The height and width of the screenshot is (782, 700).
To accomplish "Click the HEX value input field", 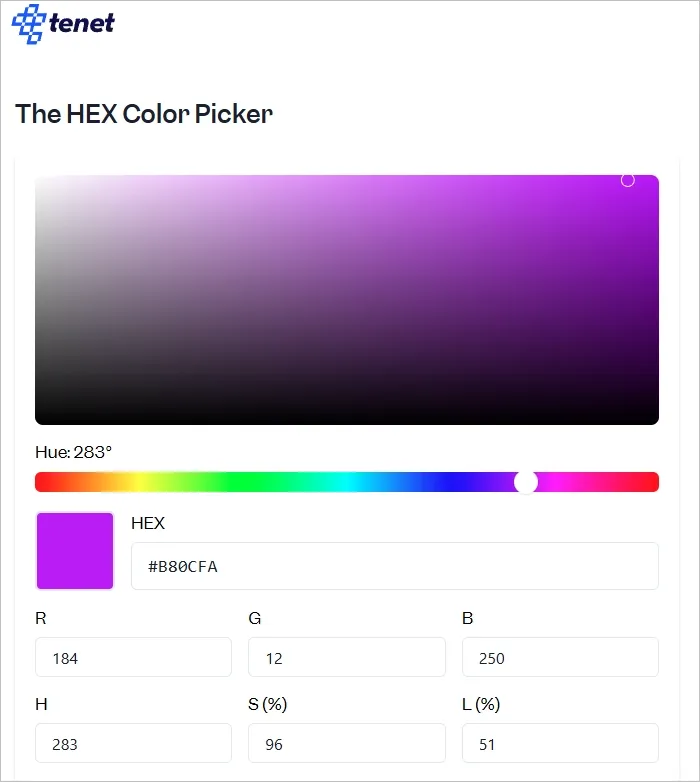I will tap(394, 567).
